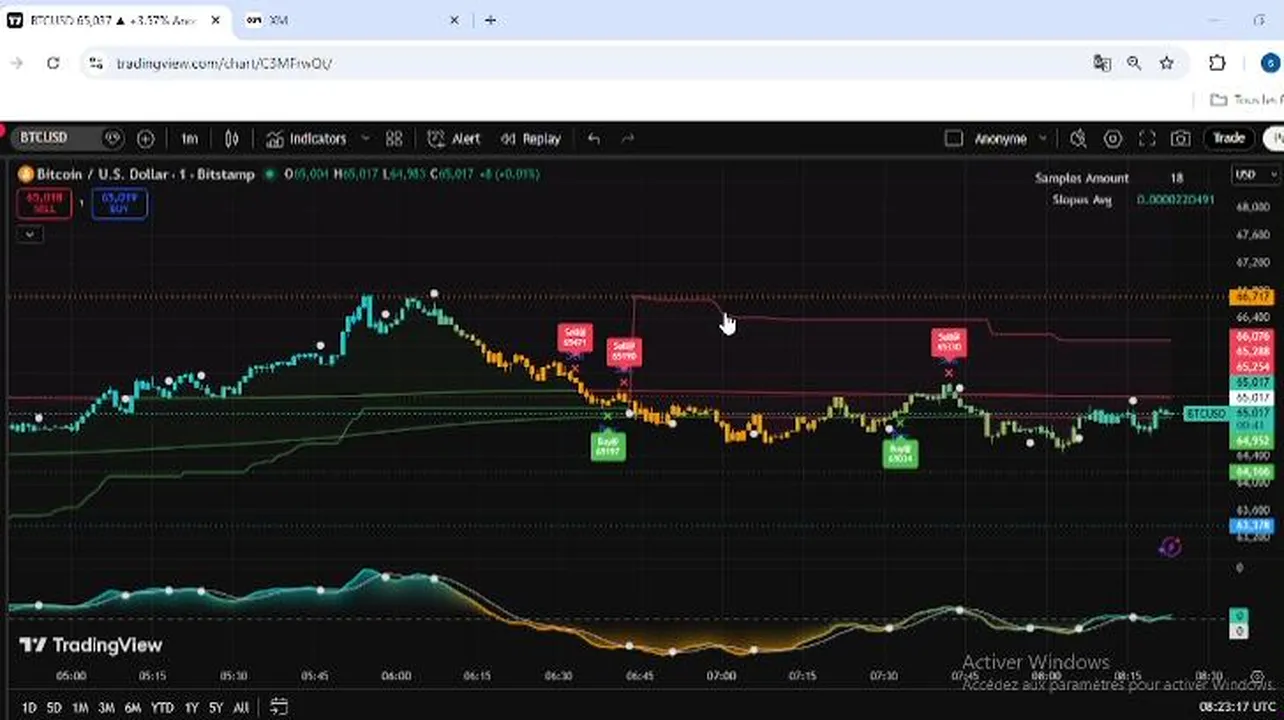Image resolution: width=1284 pixels, height=720 pixels.
Task: Click the Samples Amount value 18
Action: click(x=1177, y=178)
